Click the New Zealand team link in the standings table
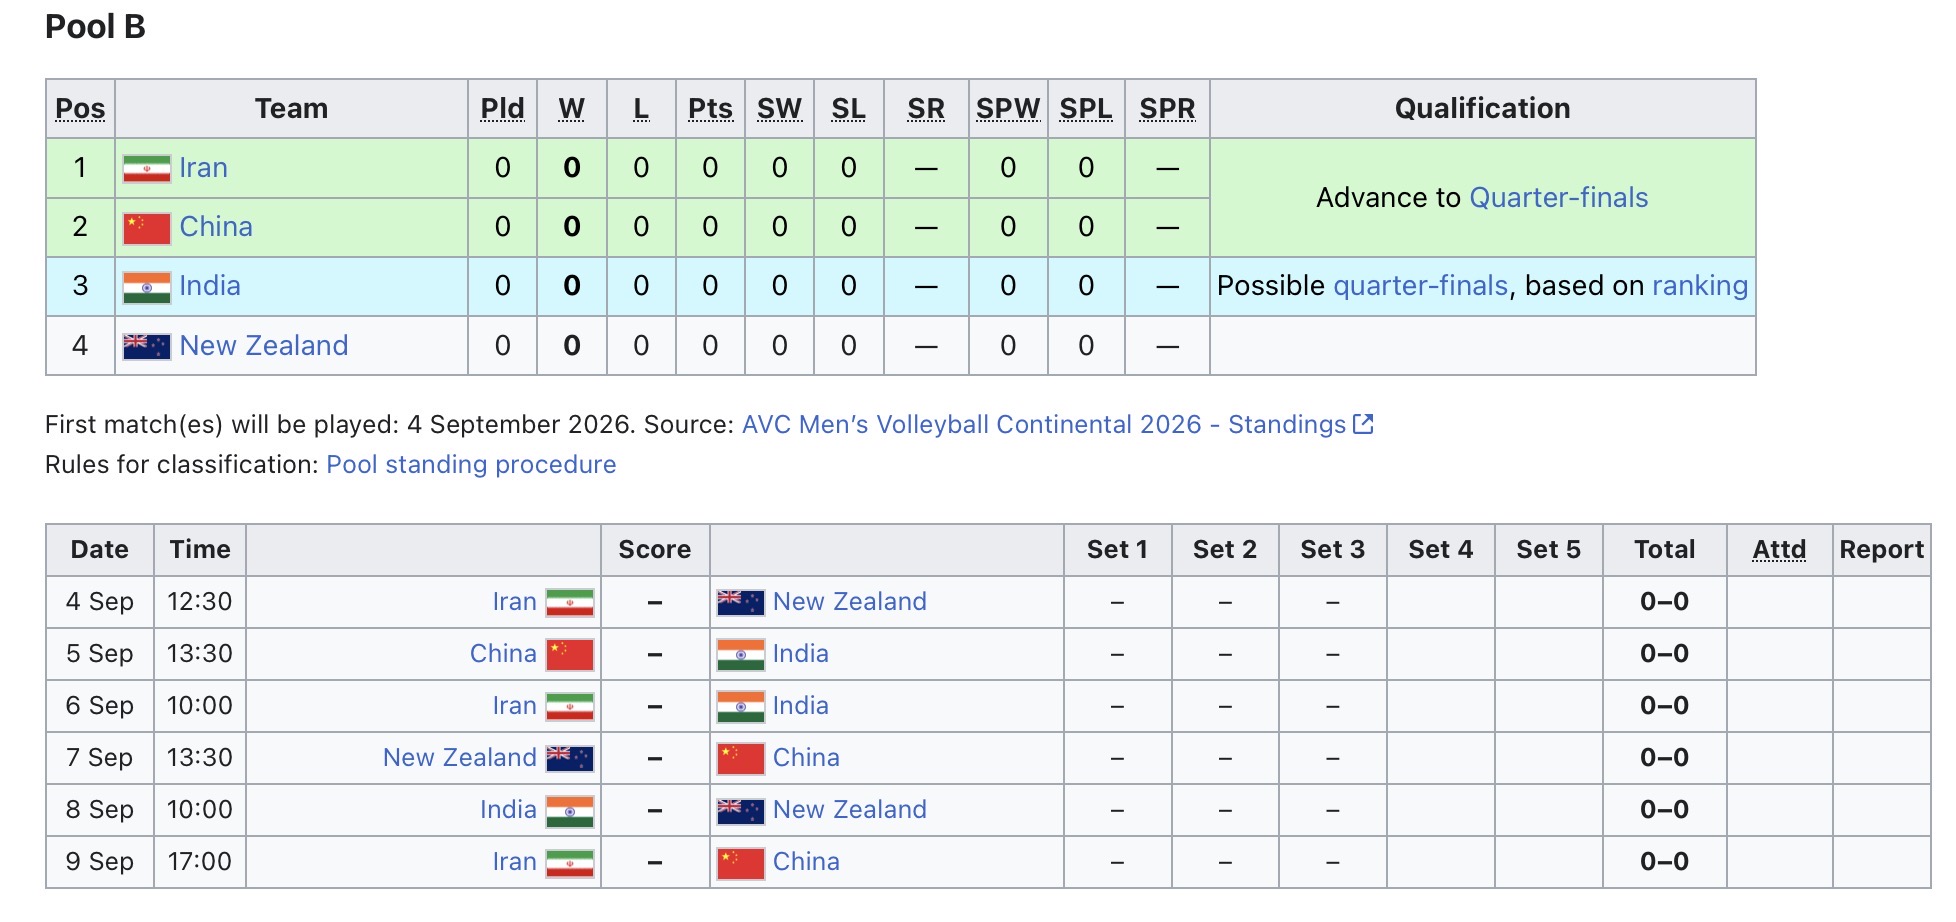Image resolution: width=1956 pixels, height=922 pixels. click(264, 346)
